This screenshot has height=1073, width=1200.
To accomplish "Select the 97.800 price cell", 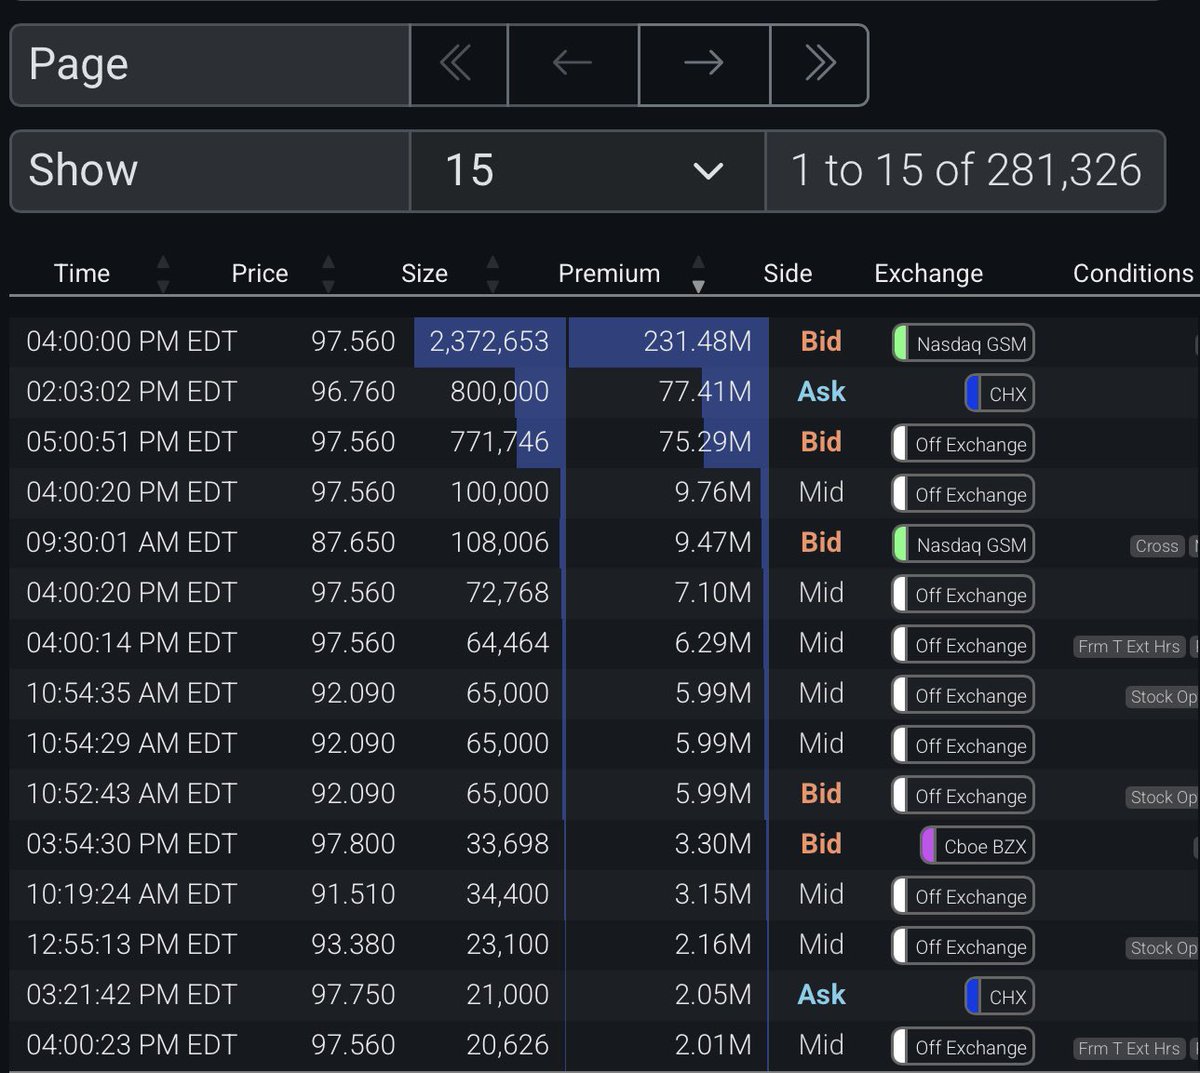I will coord(353,844).
